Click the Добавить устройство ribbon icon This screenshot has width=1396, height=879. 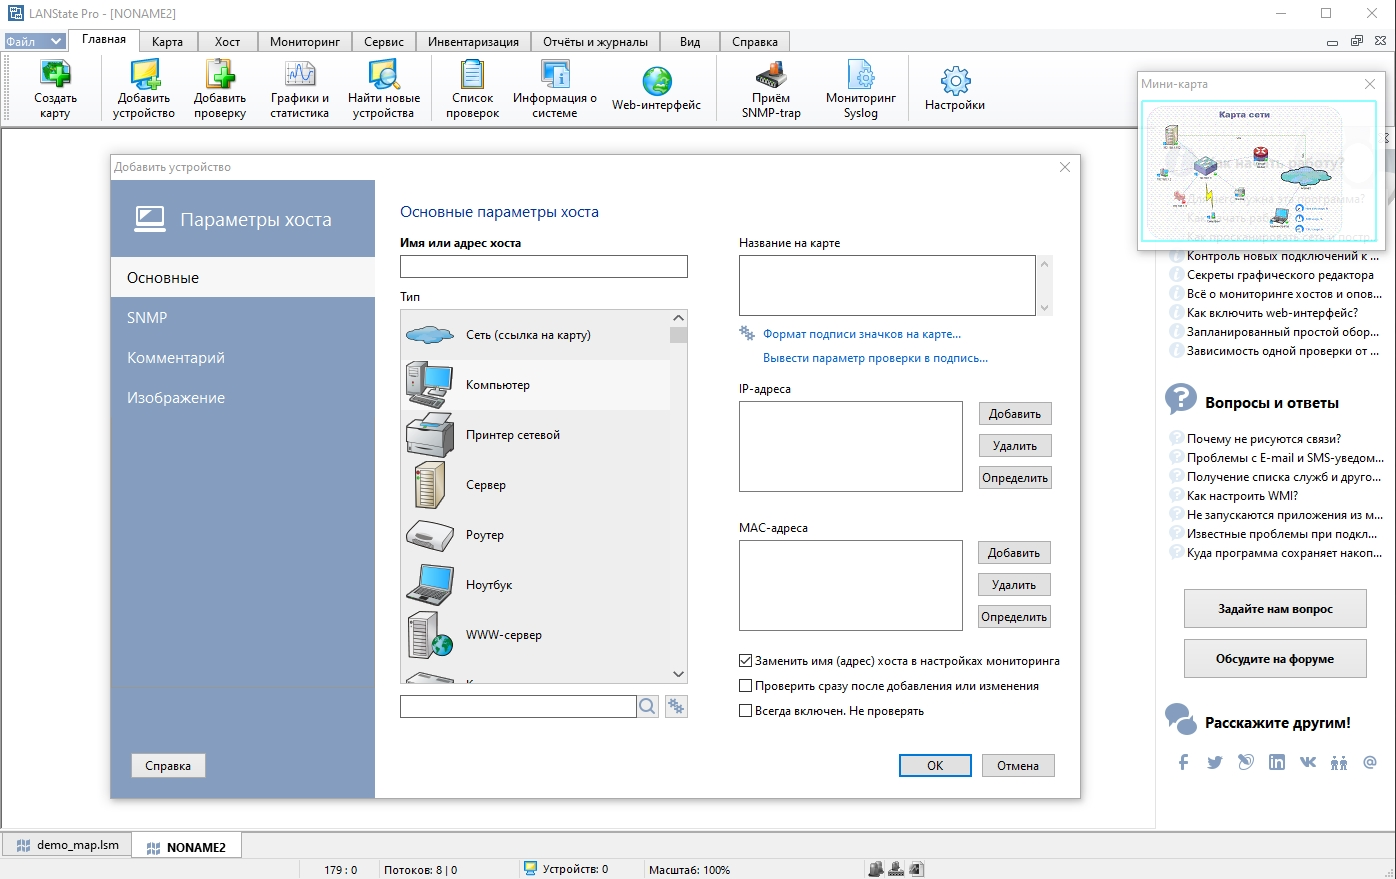coord(144,89)
